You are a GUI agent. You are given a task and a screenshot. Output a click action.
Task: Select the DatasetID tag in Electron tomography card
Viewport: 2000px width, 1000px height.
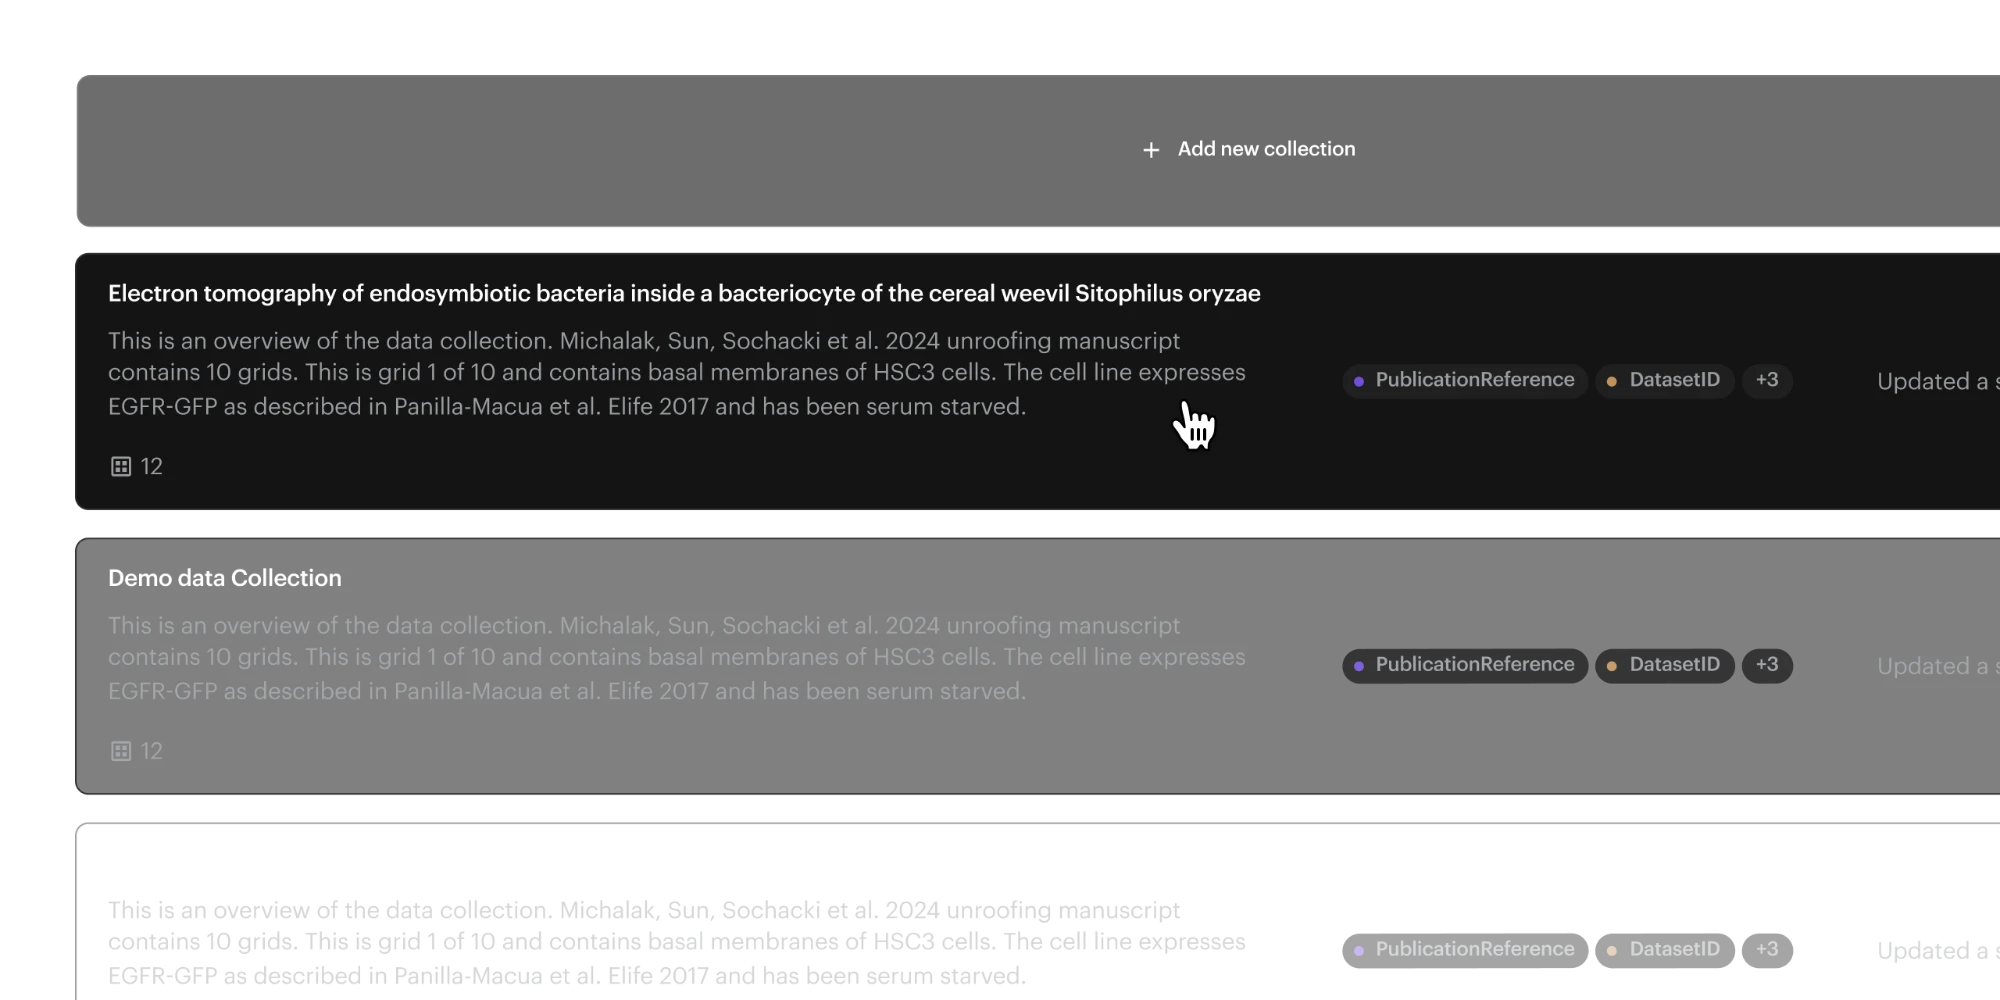click(1665, 380)
